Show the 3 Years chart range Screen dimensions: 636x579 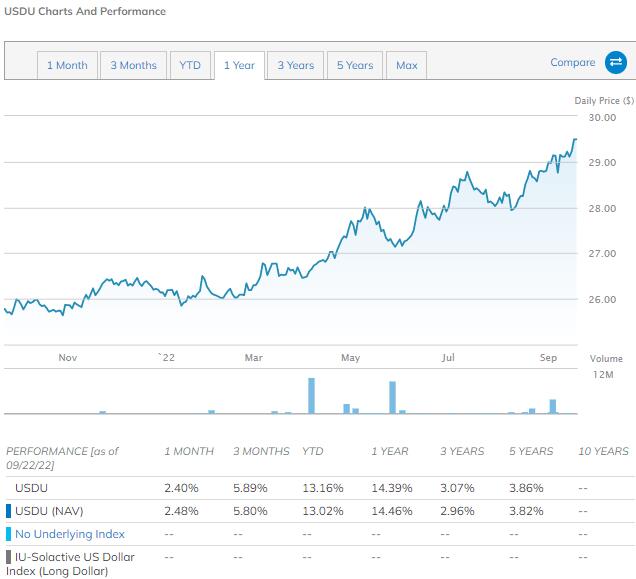pos(296,66)
